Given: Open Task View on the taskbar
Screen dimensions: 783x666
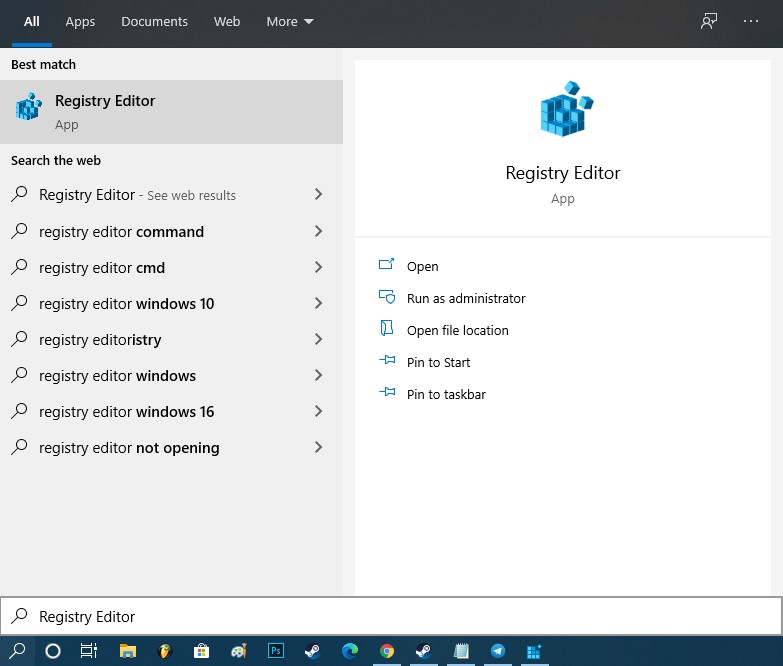Looking at the screenshot, I should coord(89,651).
